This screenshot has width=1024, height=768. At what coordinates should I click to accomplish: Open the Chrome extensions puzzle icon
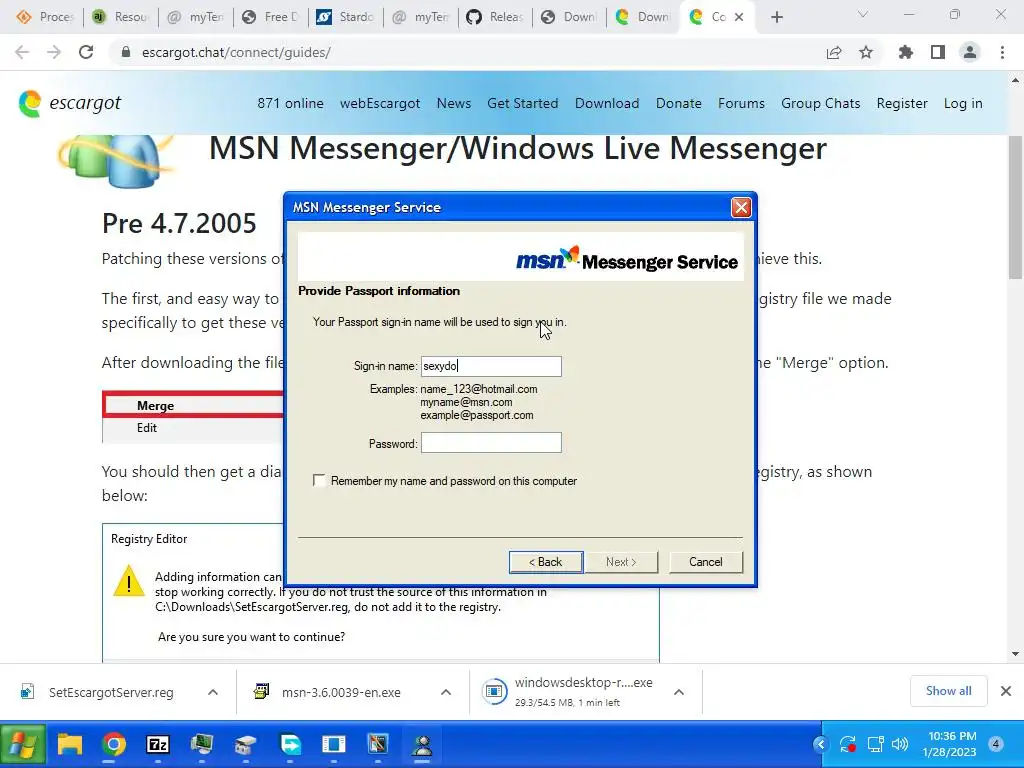tap(906, 52)
